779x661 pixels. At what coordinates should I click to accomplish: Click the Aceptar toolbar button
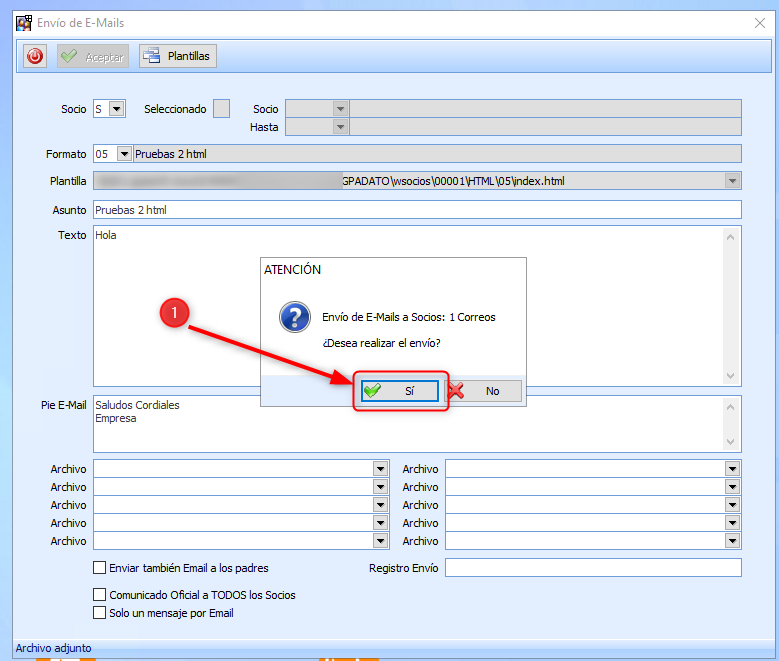pyautogui.click(x=93, y=57)
